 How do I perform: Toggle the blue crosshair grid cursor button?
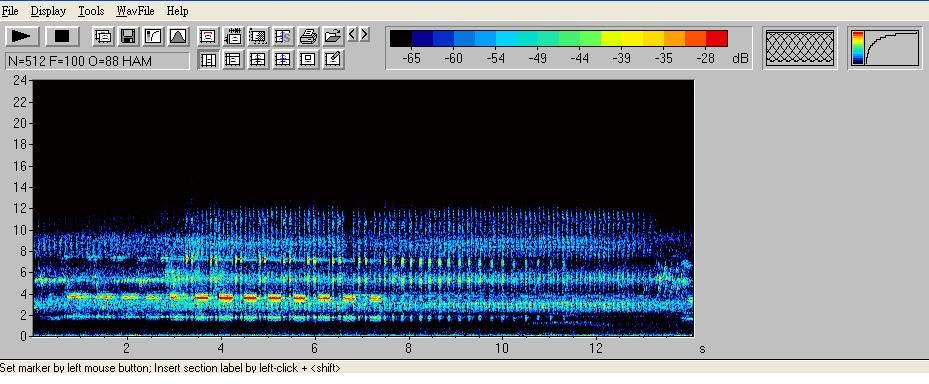pos(283,59)
